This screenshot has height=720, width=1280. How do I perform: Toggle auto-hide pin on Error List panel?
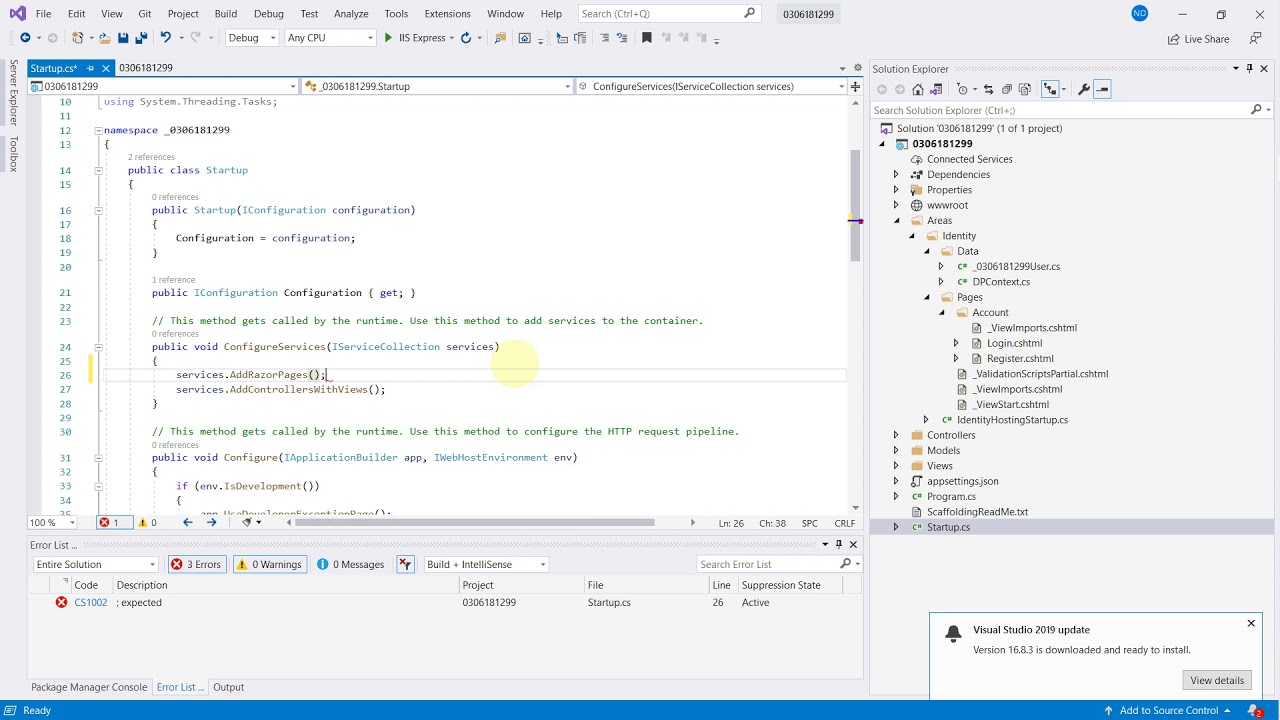(x=839, y=544)
